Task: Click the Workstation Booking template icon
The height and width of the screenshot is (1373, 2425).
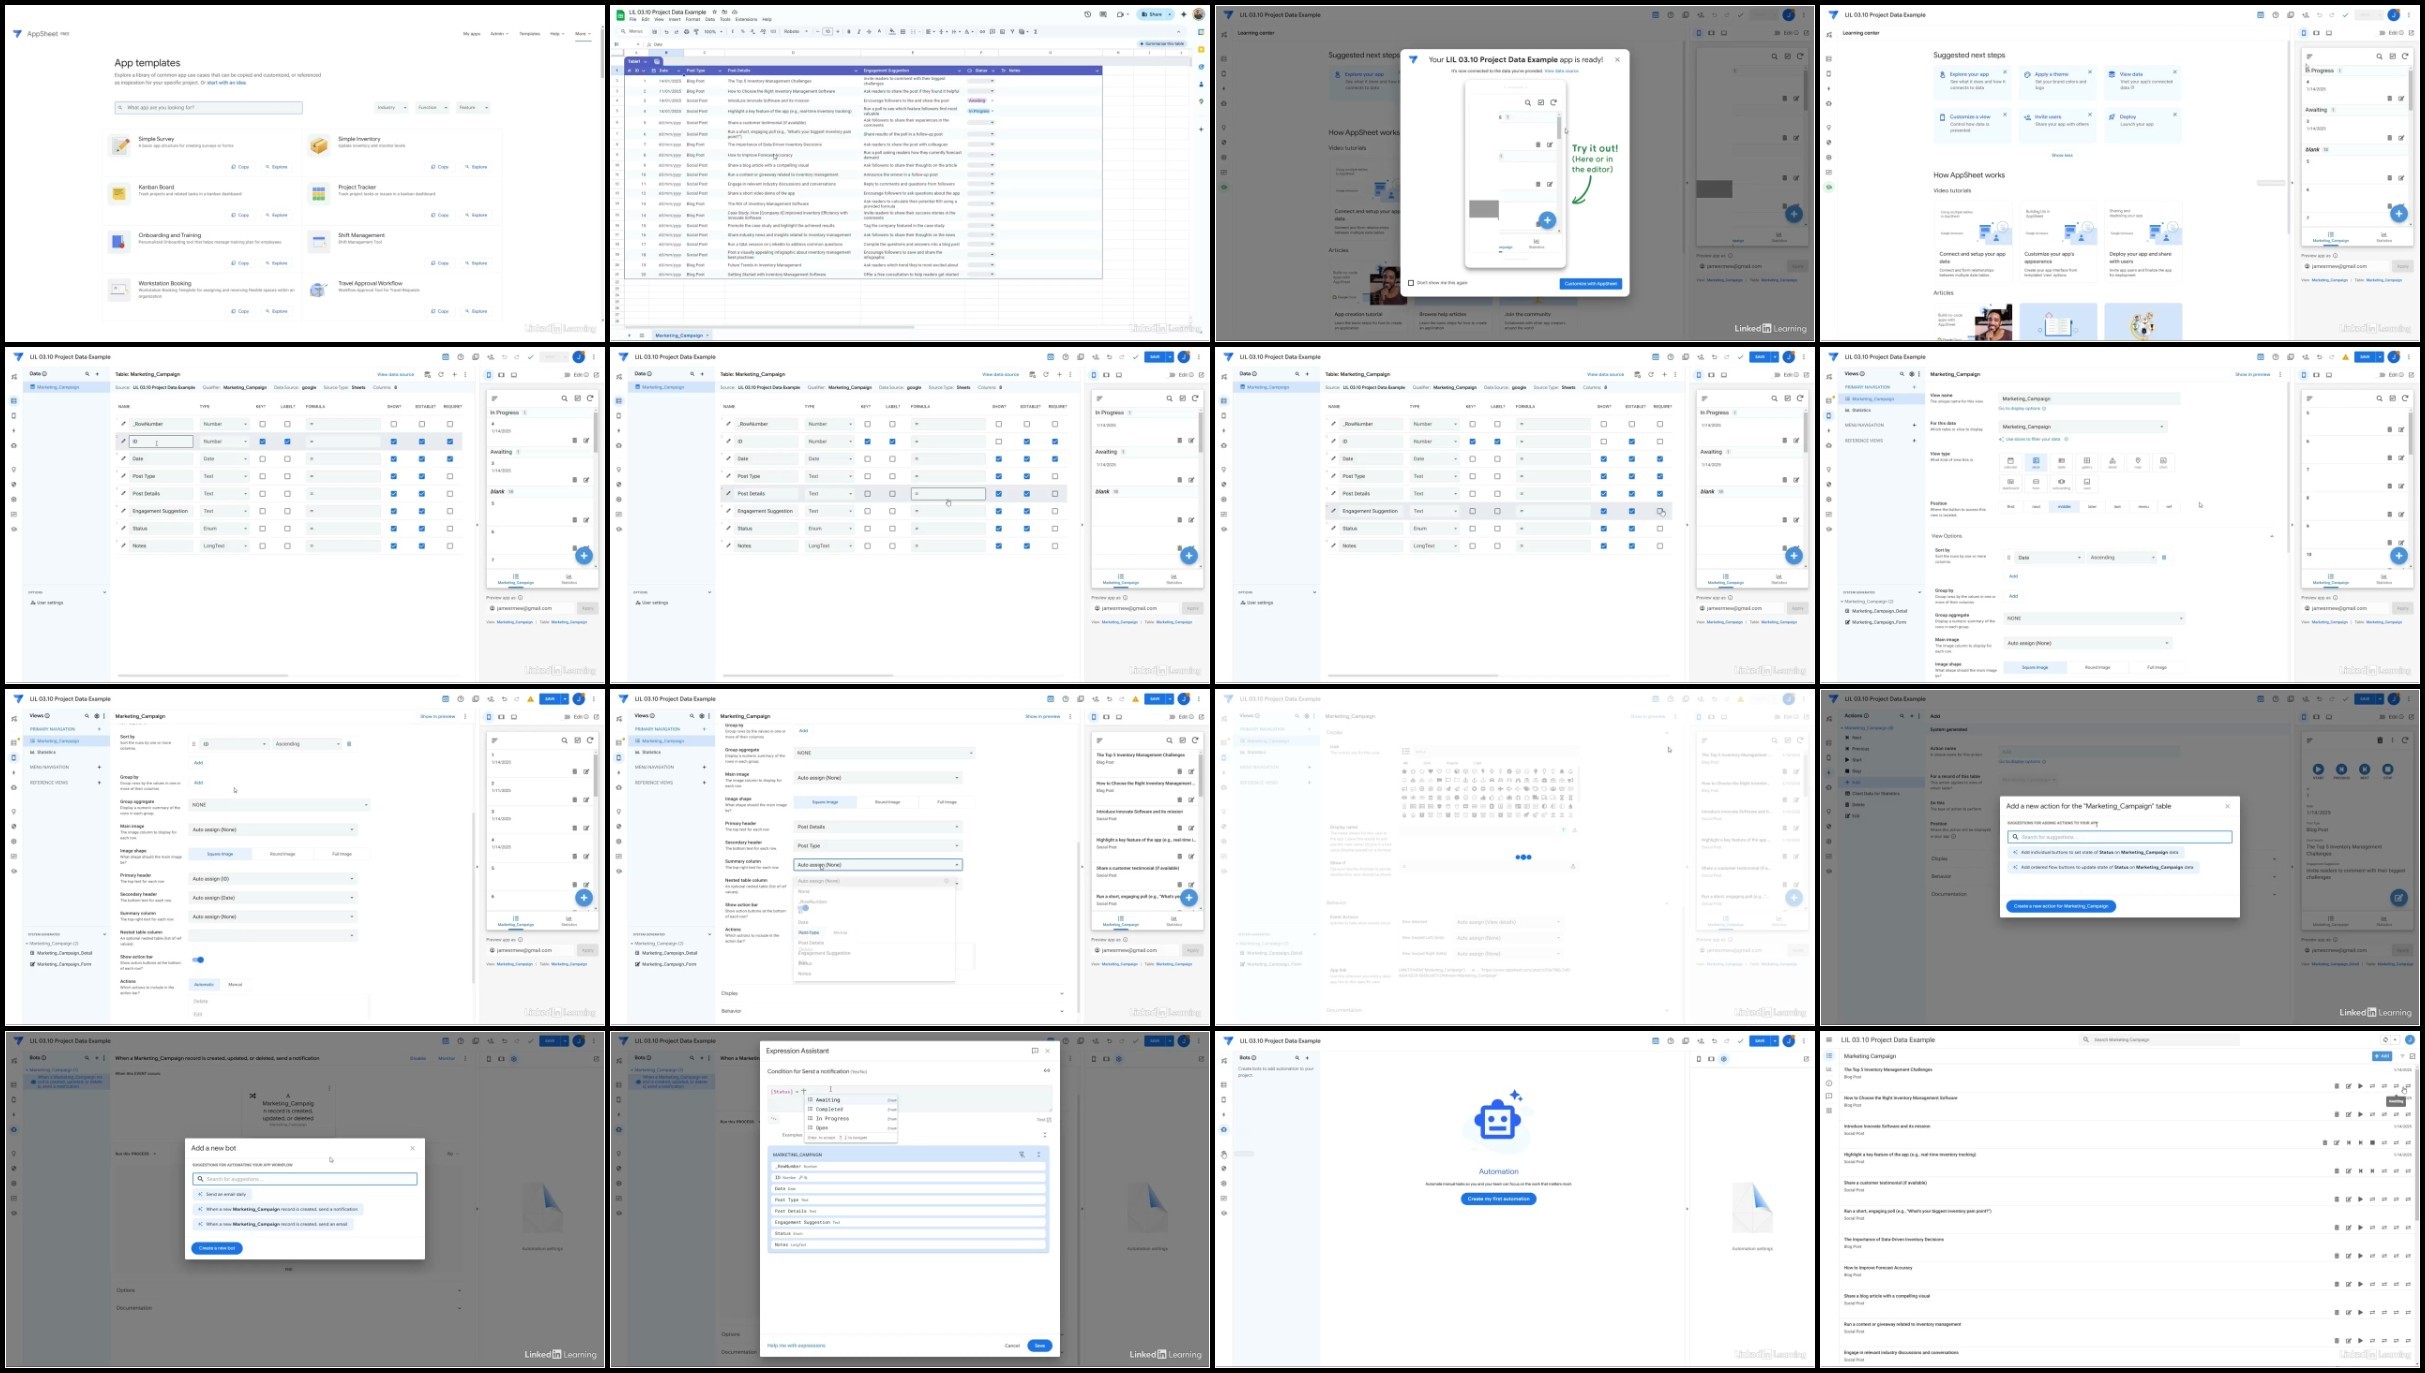Action: [119, 290]
